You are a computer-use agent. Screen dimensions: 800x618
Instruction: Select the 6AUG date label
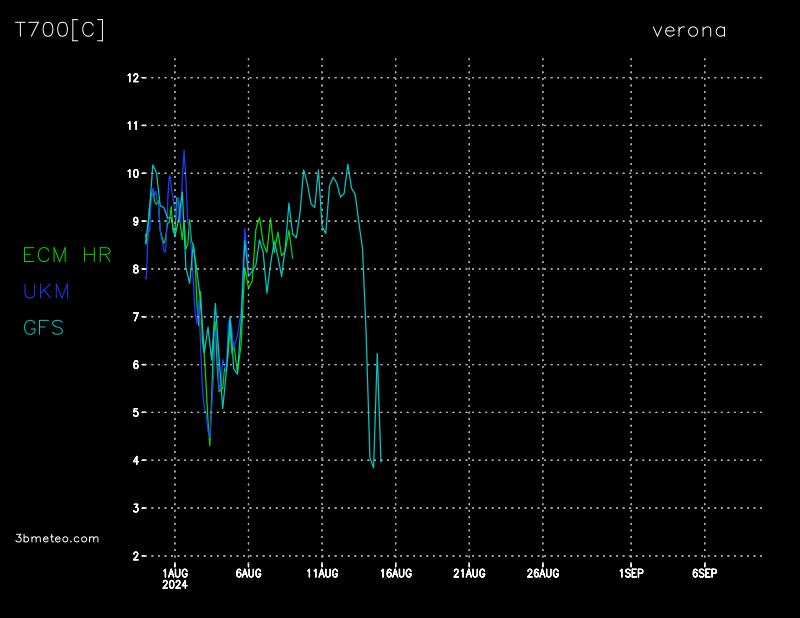(x=248, y=573)
